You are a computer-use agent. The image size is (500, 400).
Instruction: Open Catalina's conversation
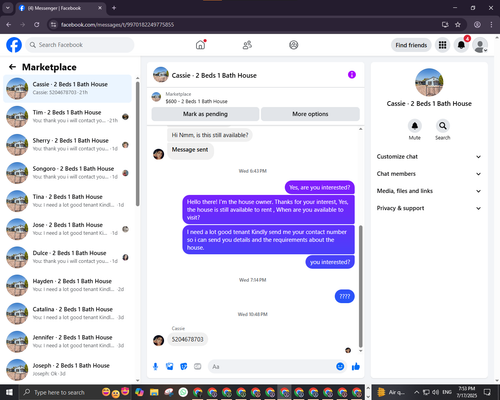(x=67, y=313)
